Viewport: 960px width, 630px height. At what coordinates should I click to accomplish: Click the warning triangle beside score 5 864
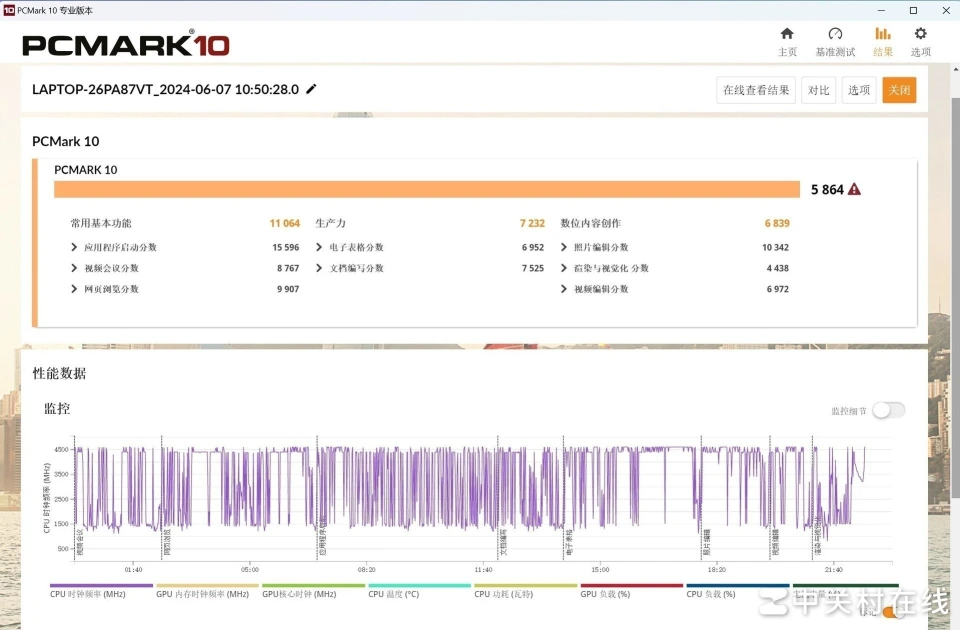point(854,189)
